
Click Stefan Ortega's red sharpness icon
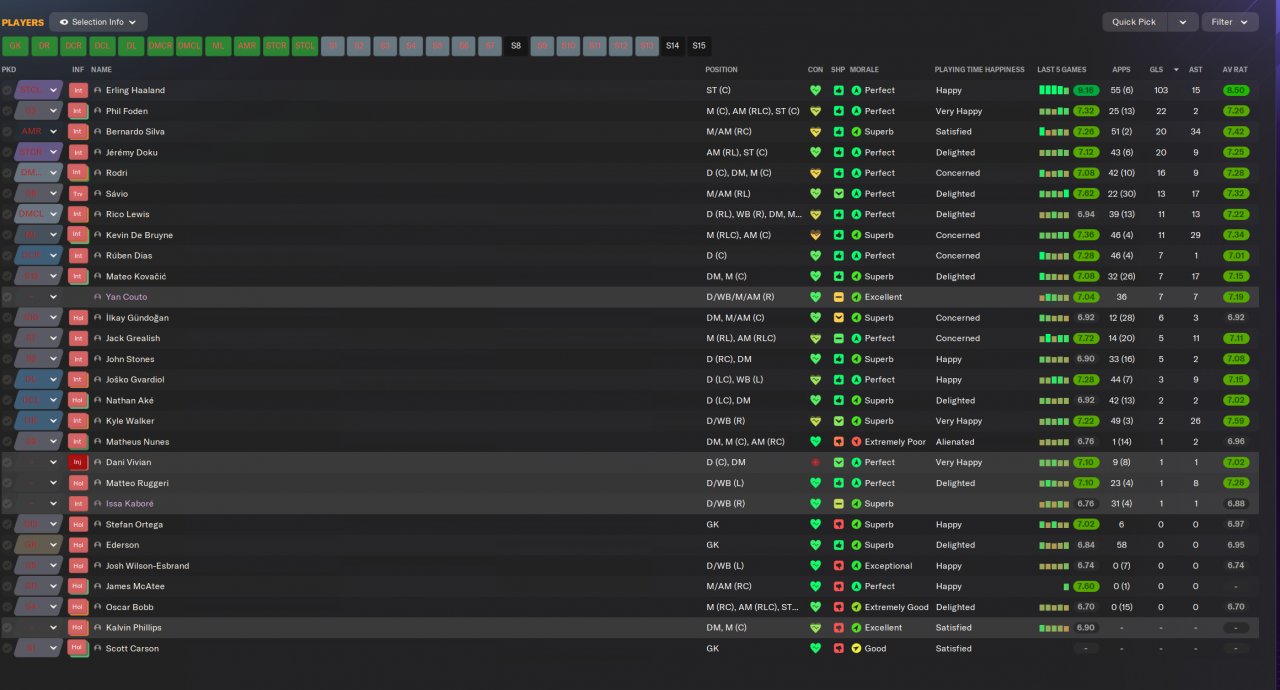[838, 524]
